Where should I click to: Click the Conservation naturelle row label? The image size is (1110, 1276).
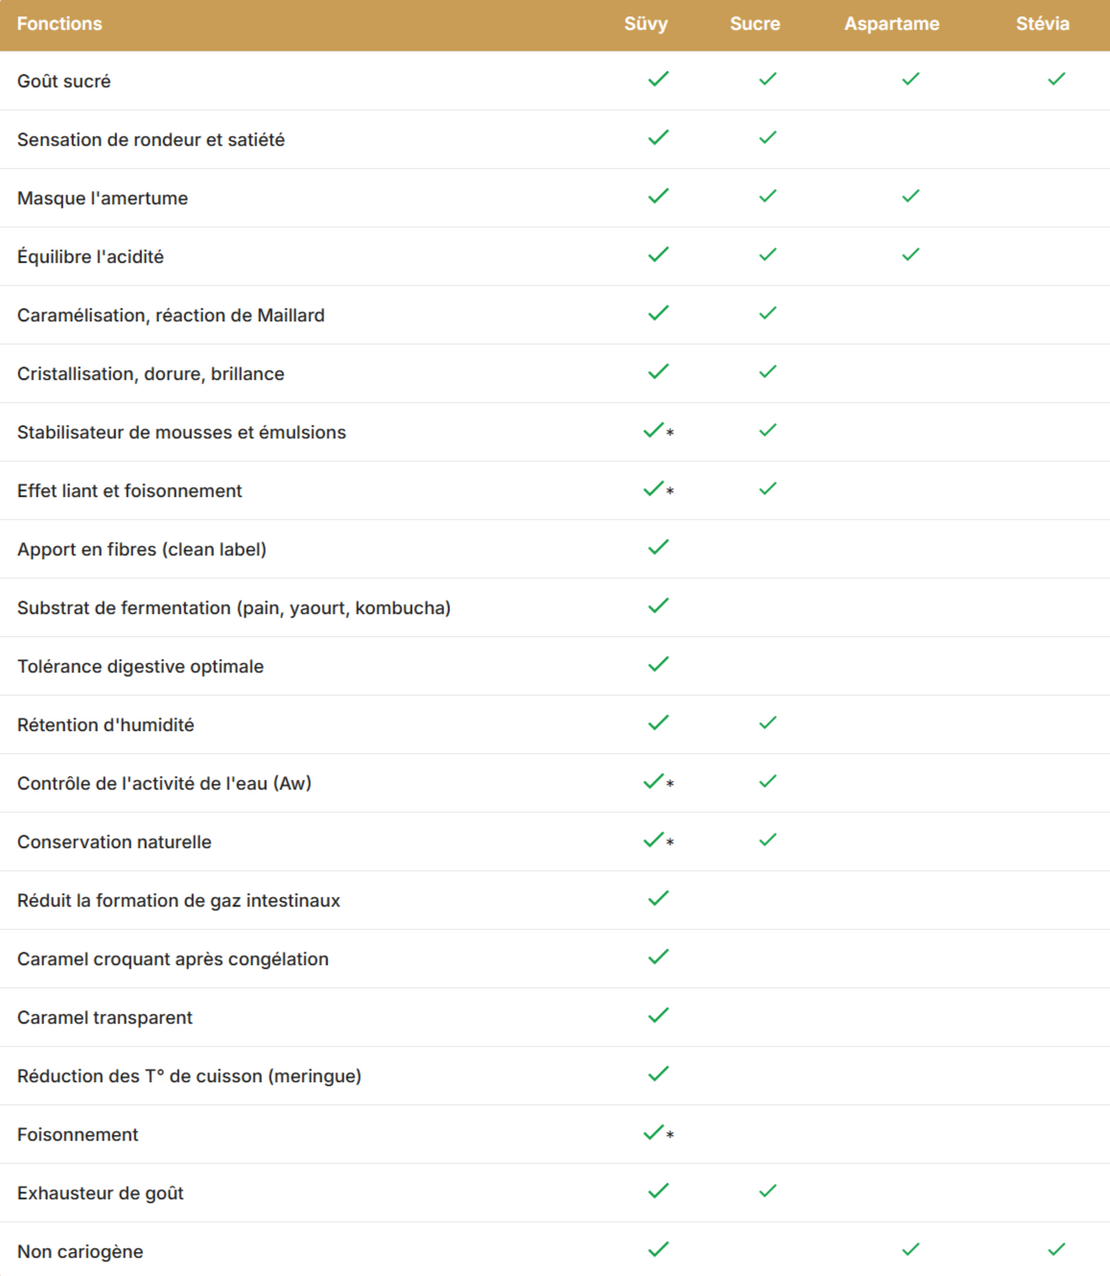(114, 842)
